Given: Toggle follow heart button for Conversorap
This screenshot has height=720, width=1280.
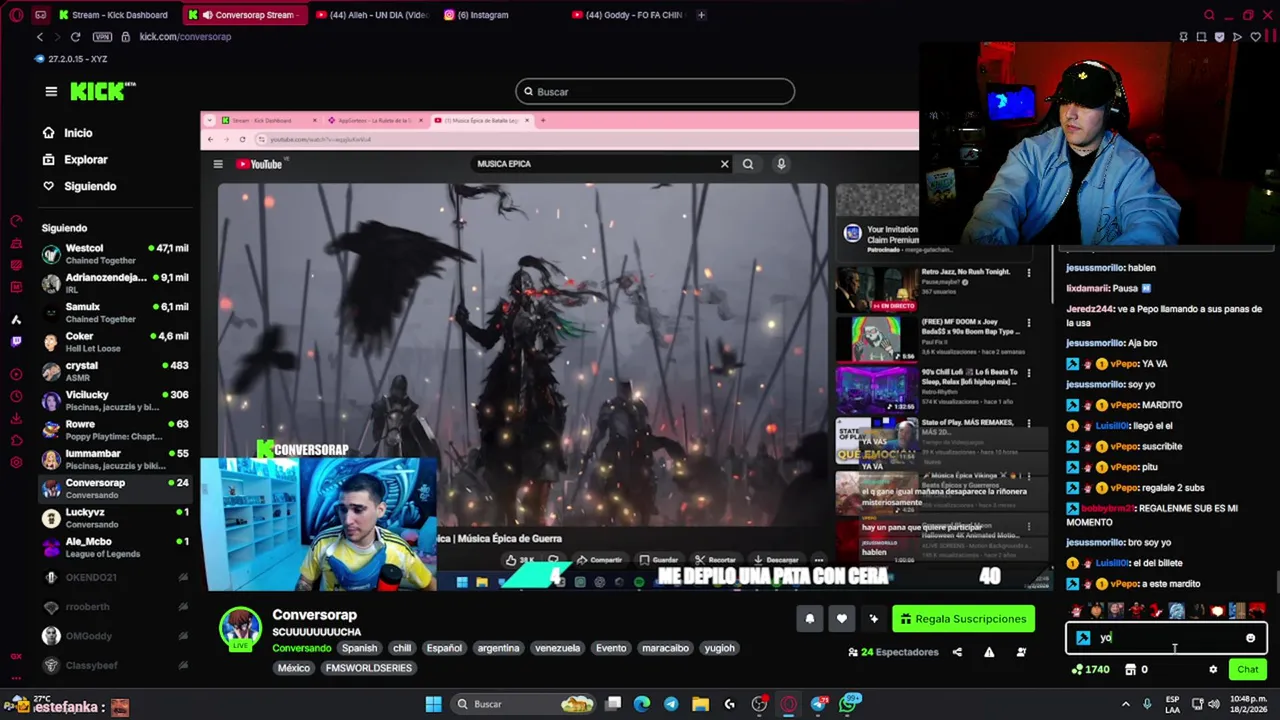Looking at the screenshot, I should [842, 619].
